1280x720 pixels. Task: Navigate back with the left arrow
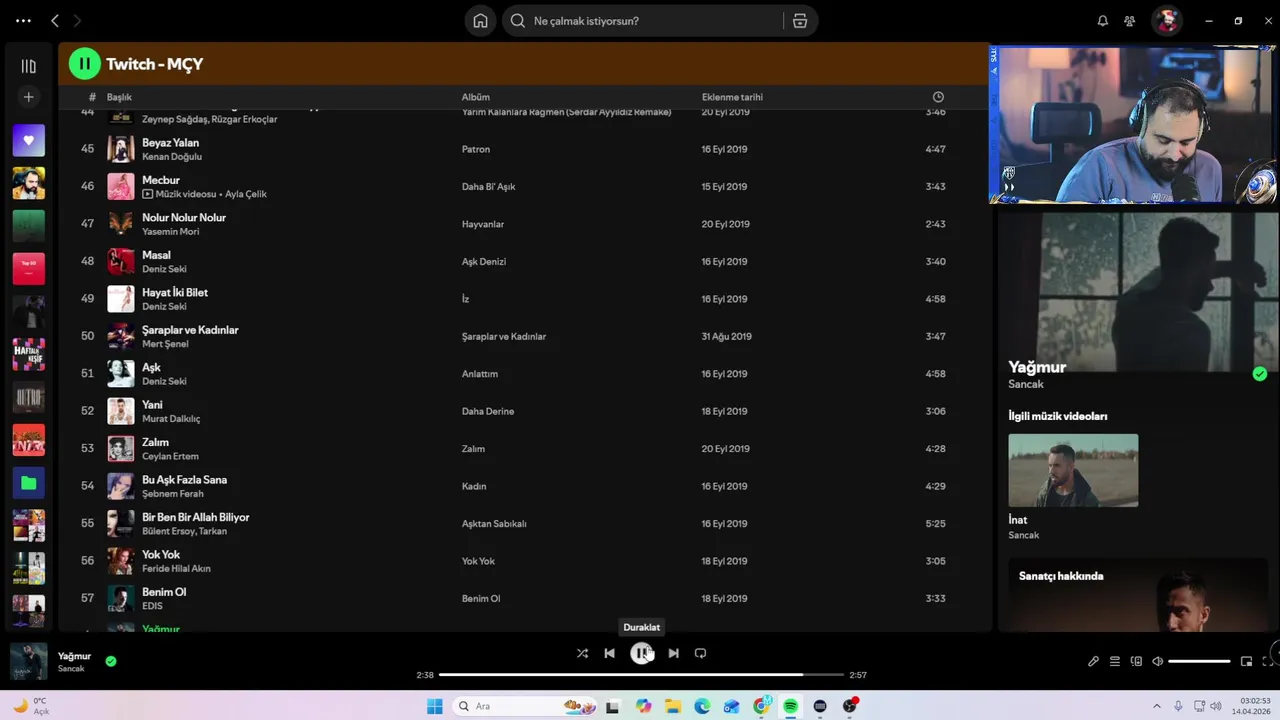click(55, 21)
